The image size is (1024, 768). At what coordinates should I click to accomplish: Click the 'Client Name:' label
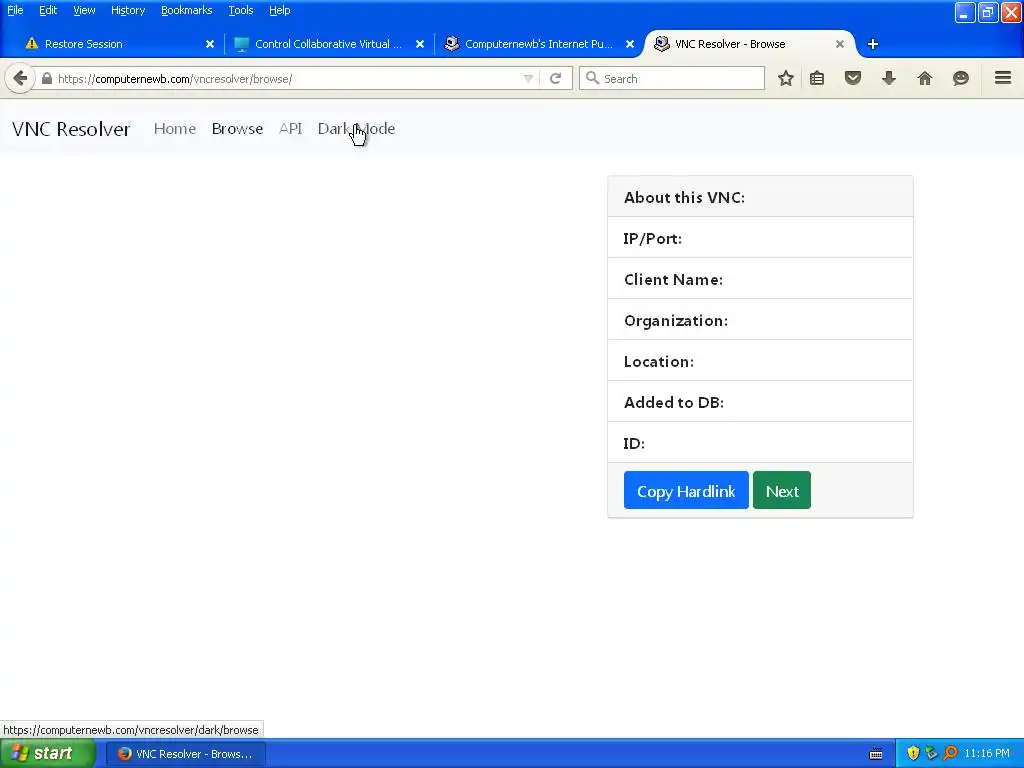673,280
